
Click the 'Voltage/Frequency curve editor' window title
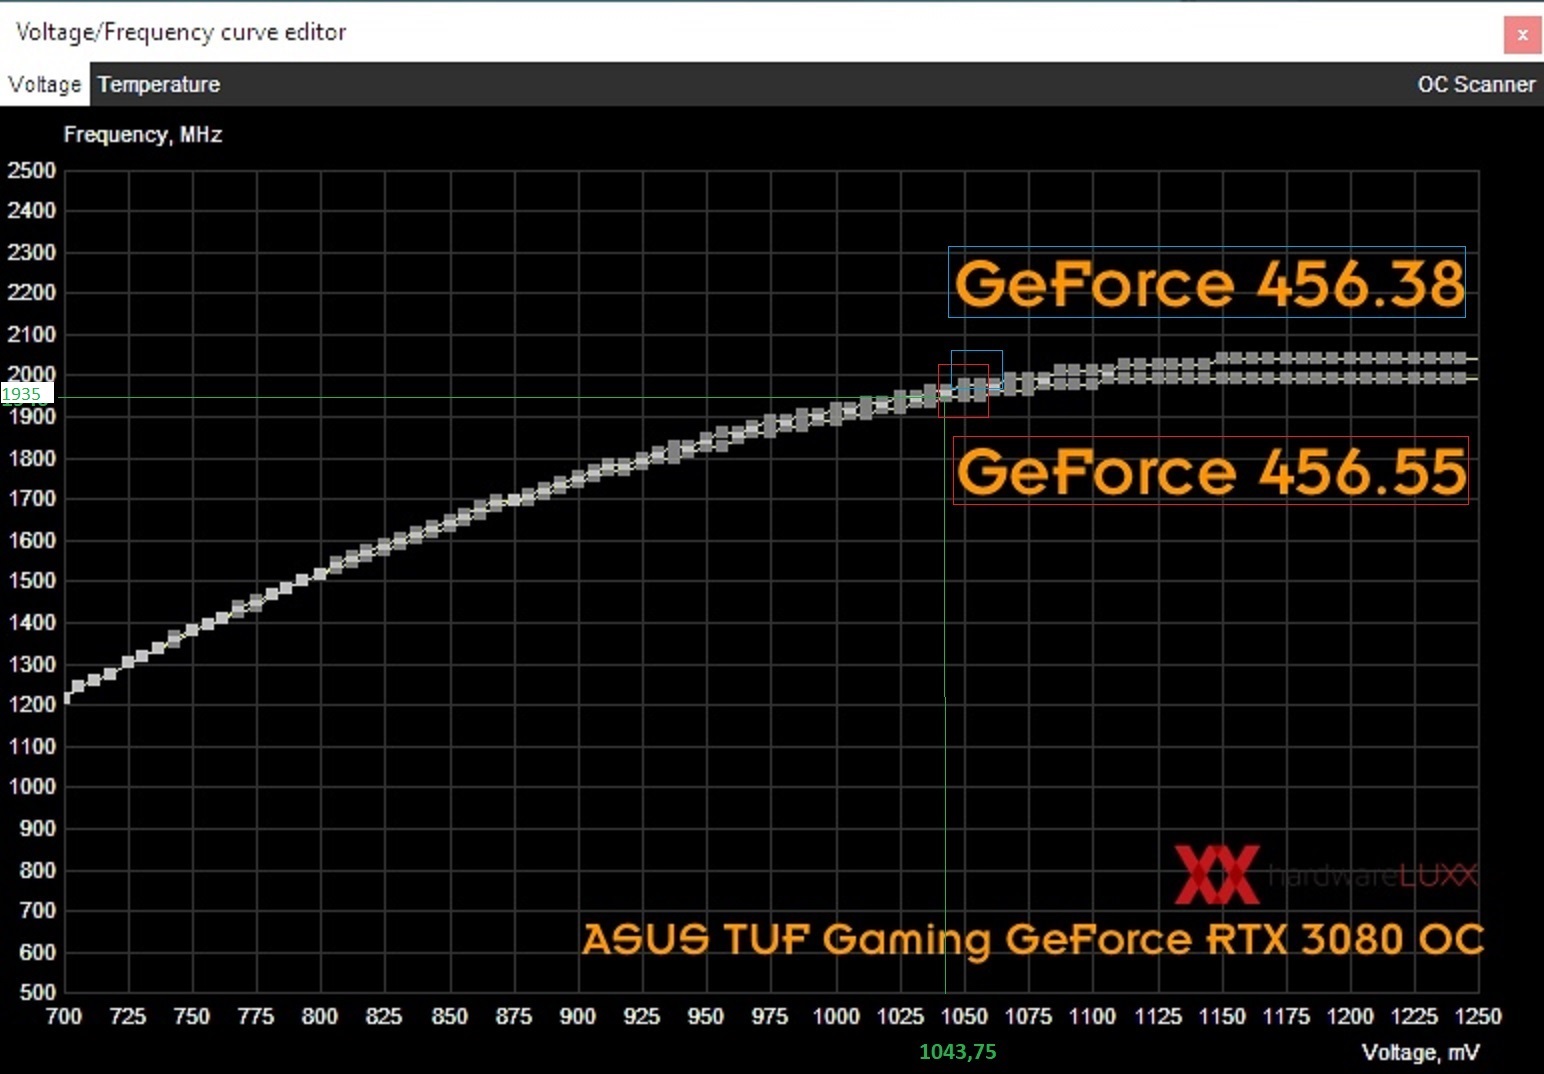(181, 32)
